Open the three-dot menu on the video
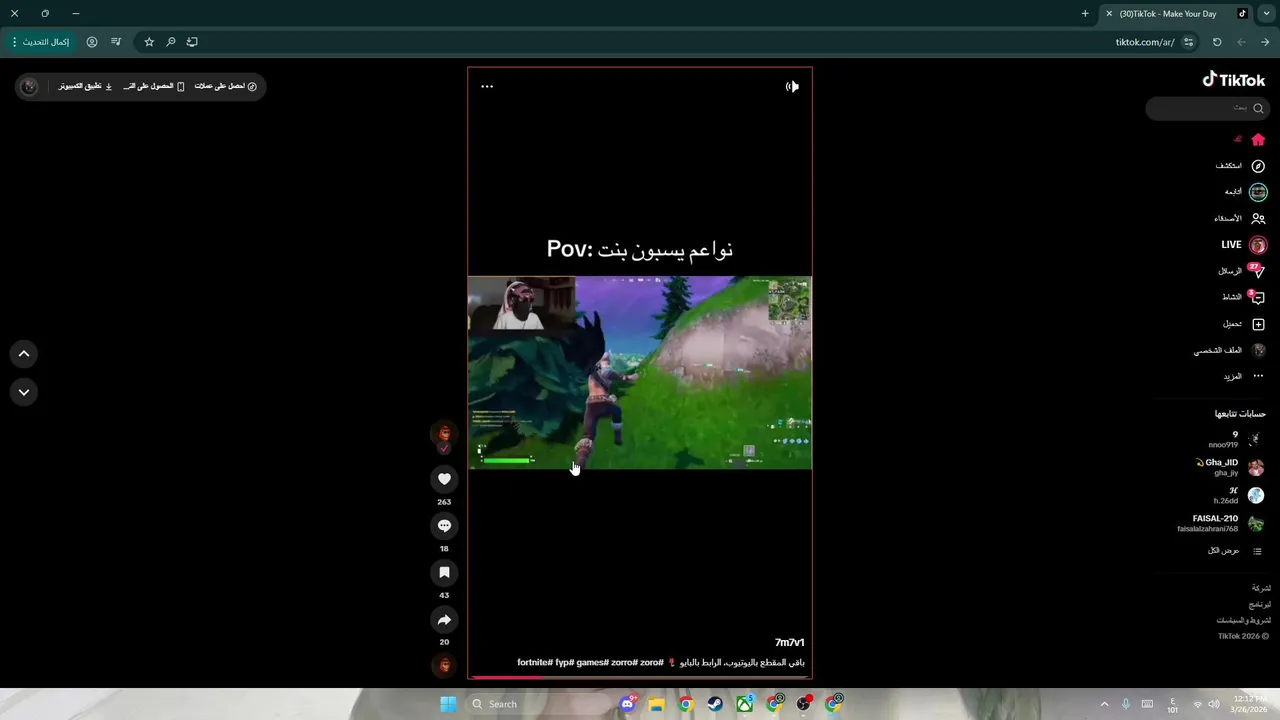This screenshot has height=720, width=1280. (x=487, y=86)
